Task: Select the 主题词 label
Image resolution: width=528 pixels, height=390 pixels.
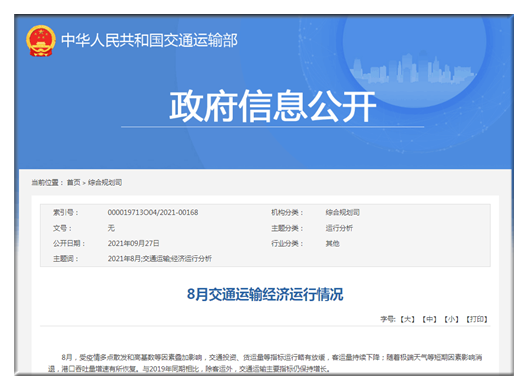Action: pyautogui.click(x=65, y=259)
